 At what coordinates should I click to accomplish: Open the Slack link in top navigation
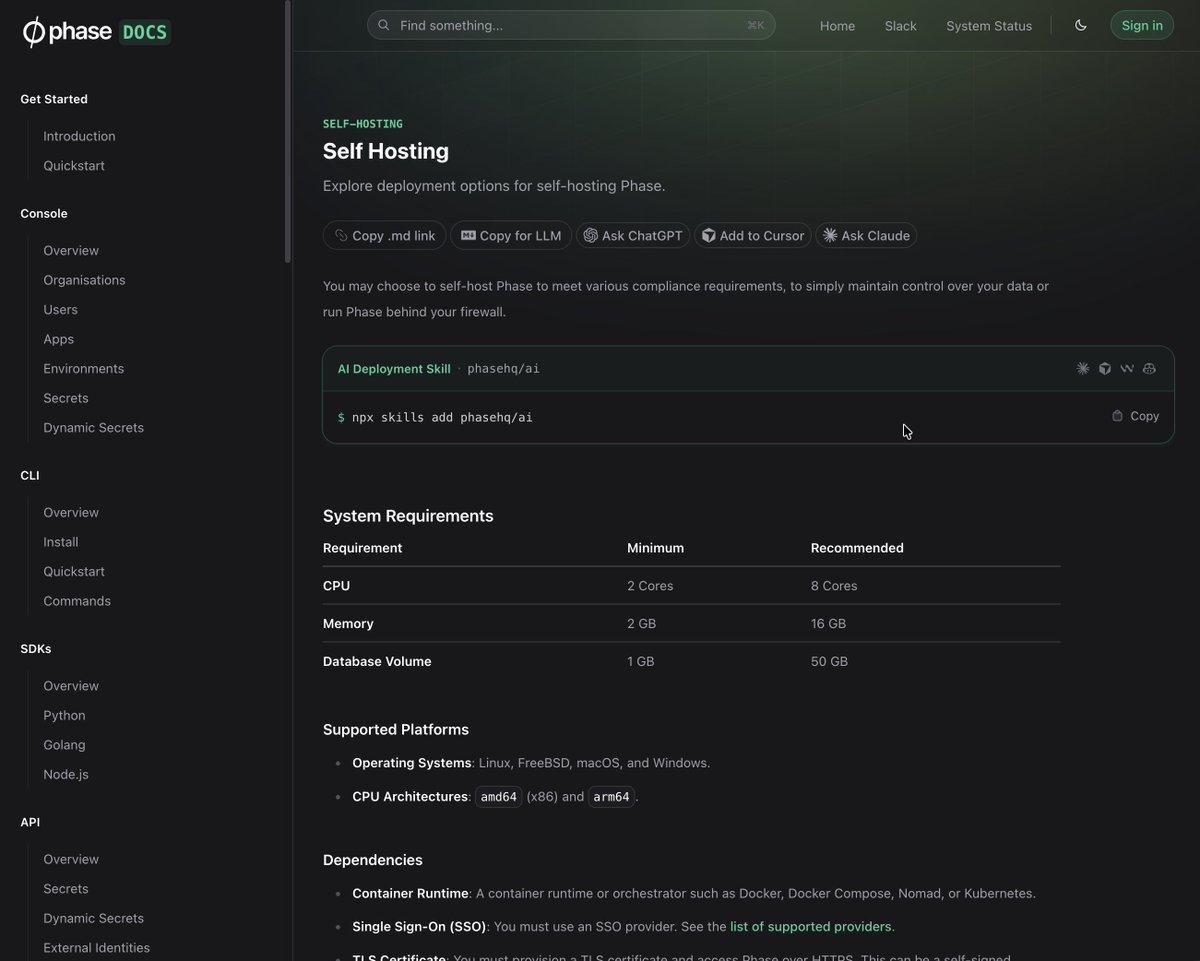click(x=900, y=26)
